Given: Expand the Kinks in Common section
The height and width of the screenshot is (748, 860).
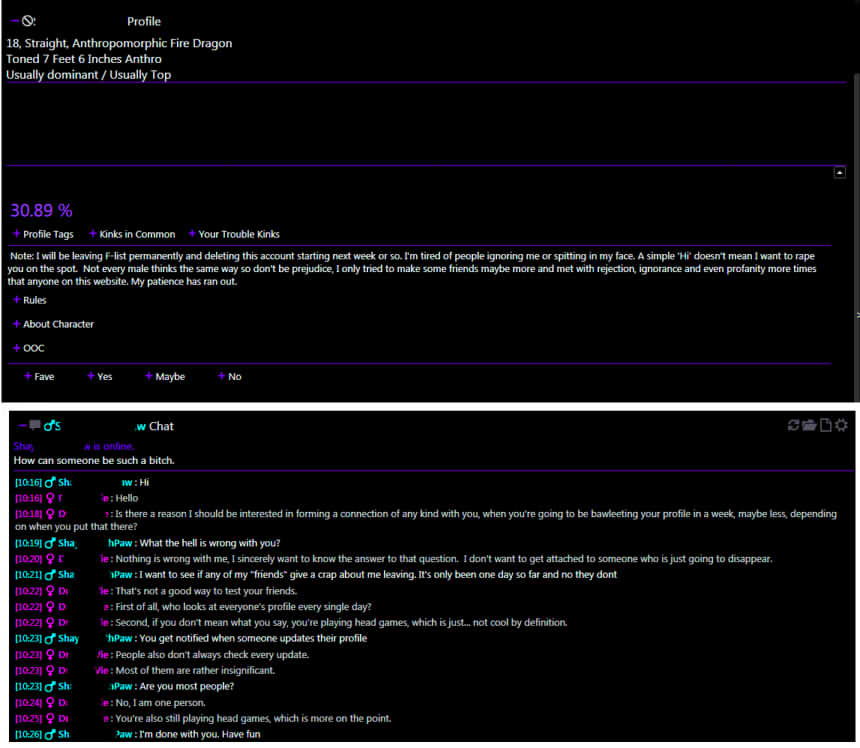Looking at the screenshot, I should (x=132, y=234).
